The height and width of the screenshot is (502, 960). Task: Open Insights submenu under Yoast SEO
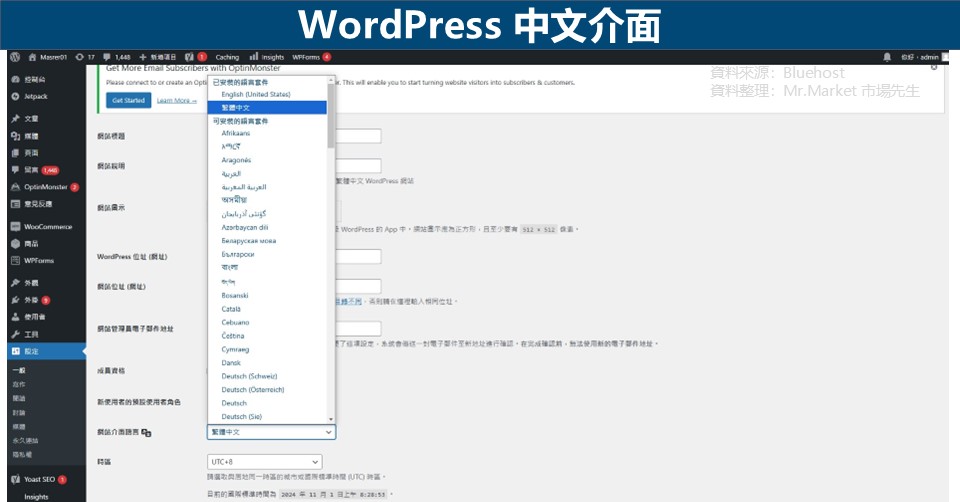pyautogui.click(x=36, y=497)
